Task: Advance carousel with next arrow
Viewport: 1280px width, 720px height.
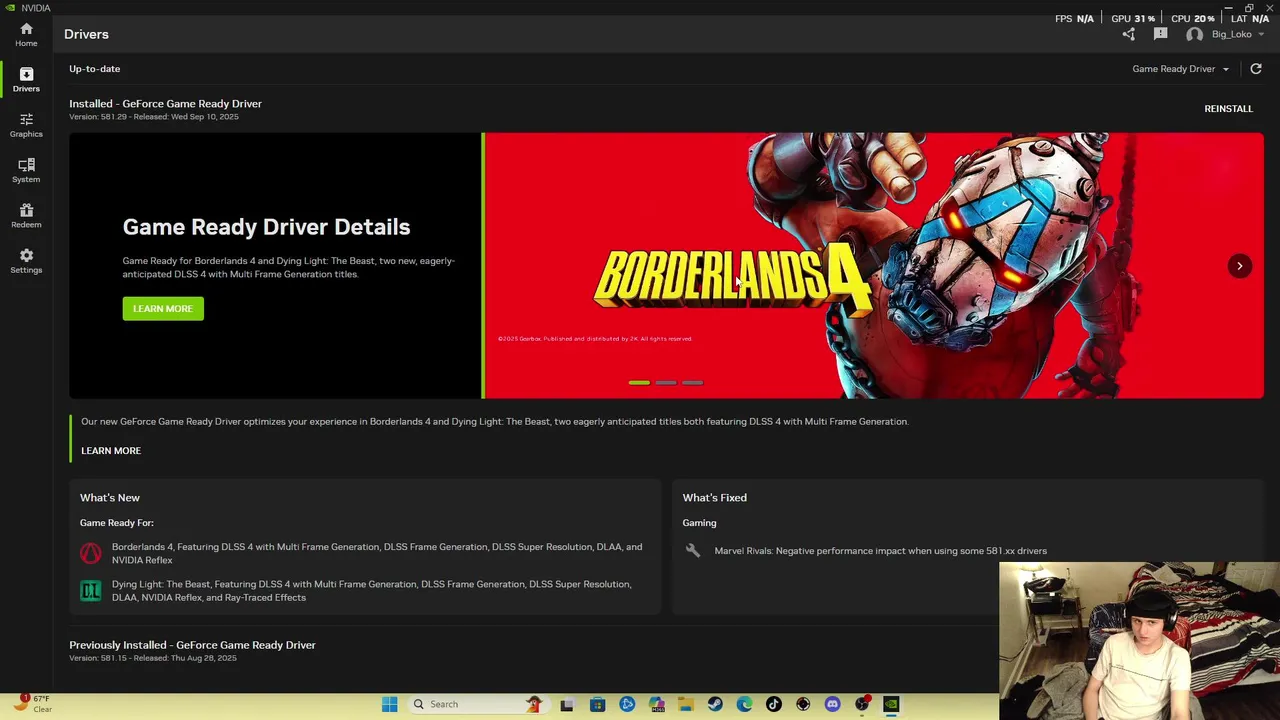Action: [1239, 266]
